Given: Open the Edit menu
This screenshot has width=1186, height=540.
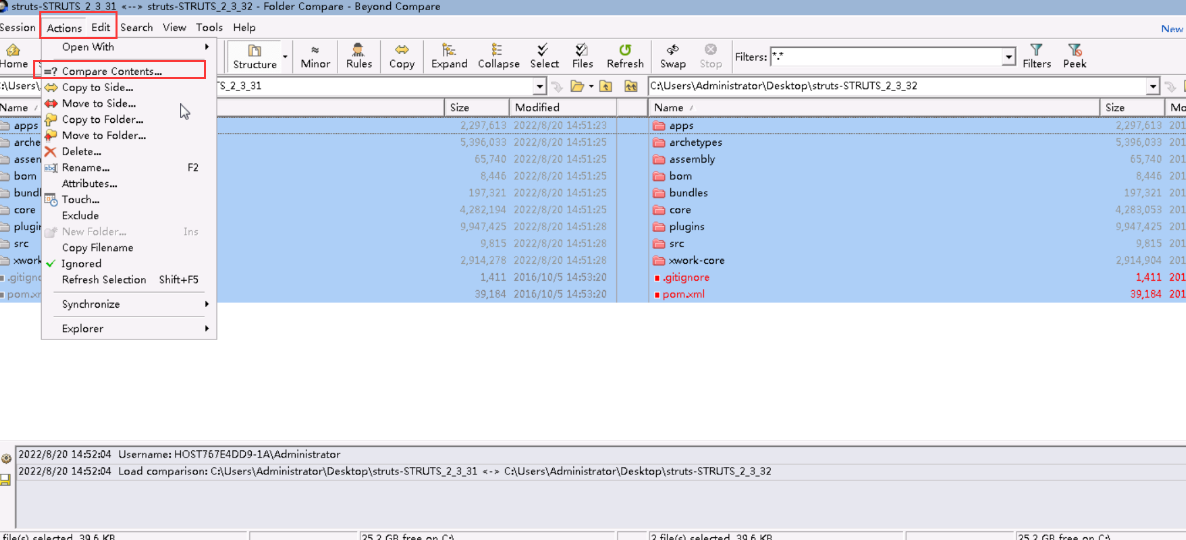Looking at the screenshot, I should [x=101, y=27].
